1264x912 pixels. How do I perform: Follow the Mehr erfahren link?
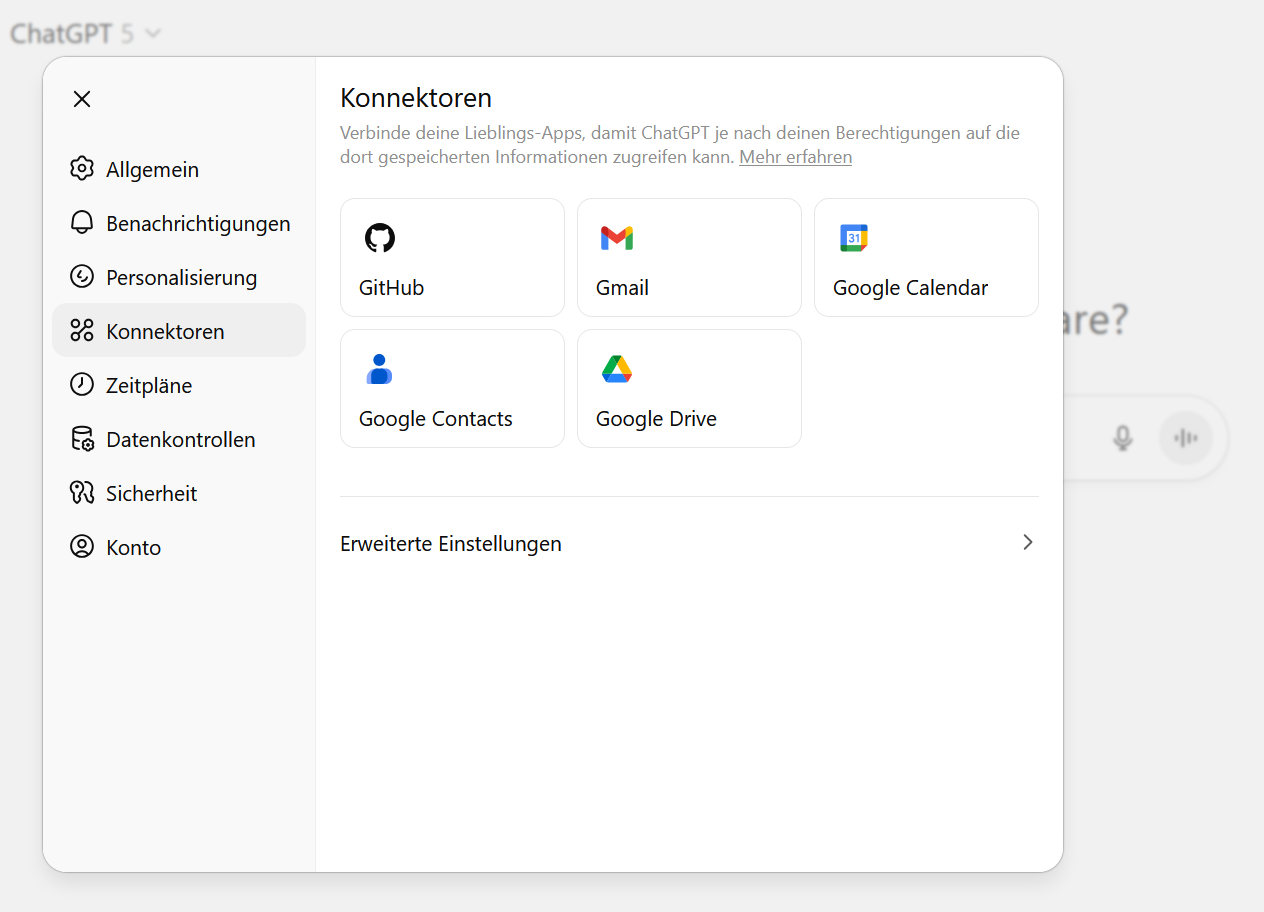pos(795,157)
